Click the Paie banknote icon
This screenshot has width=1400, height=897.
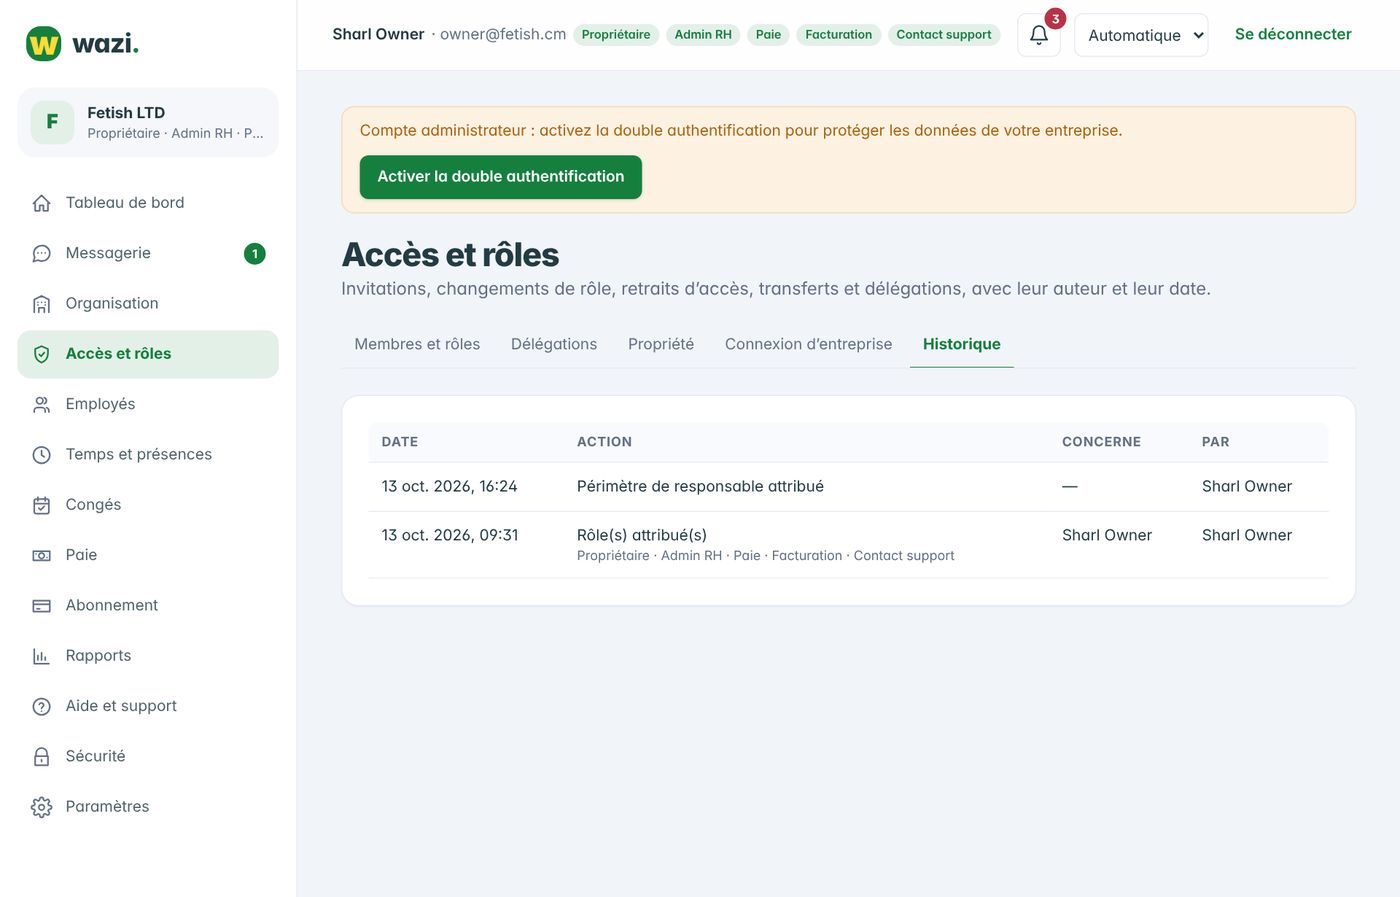[41, 555]
